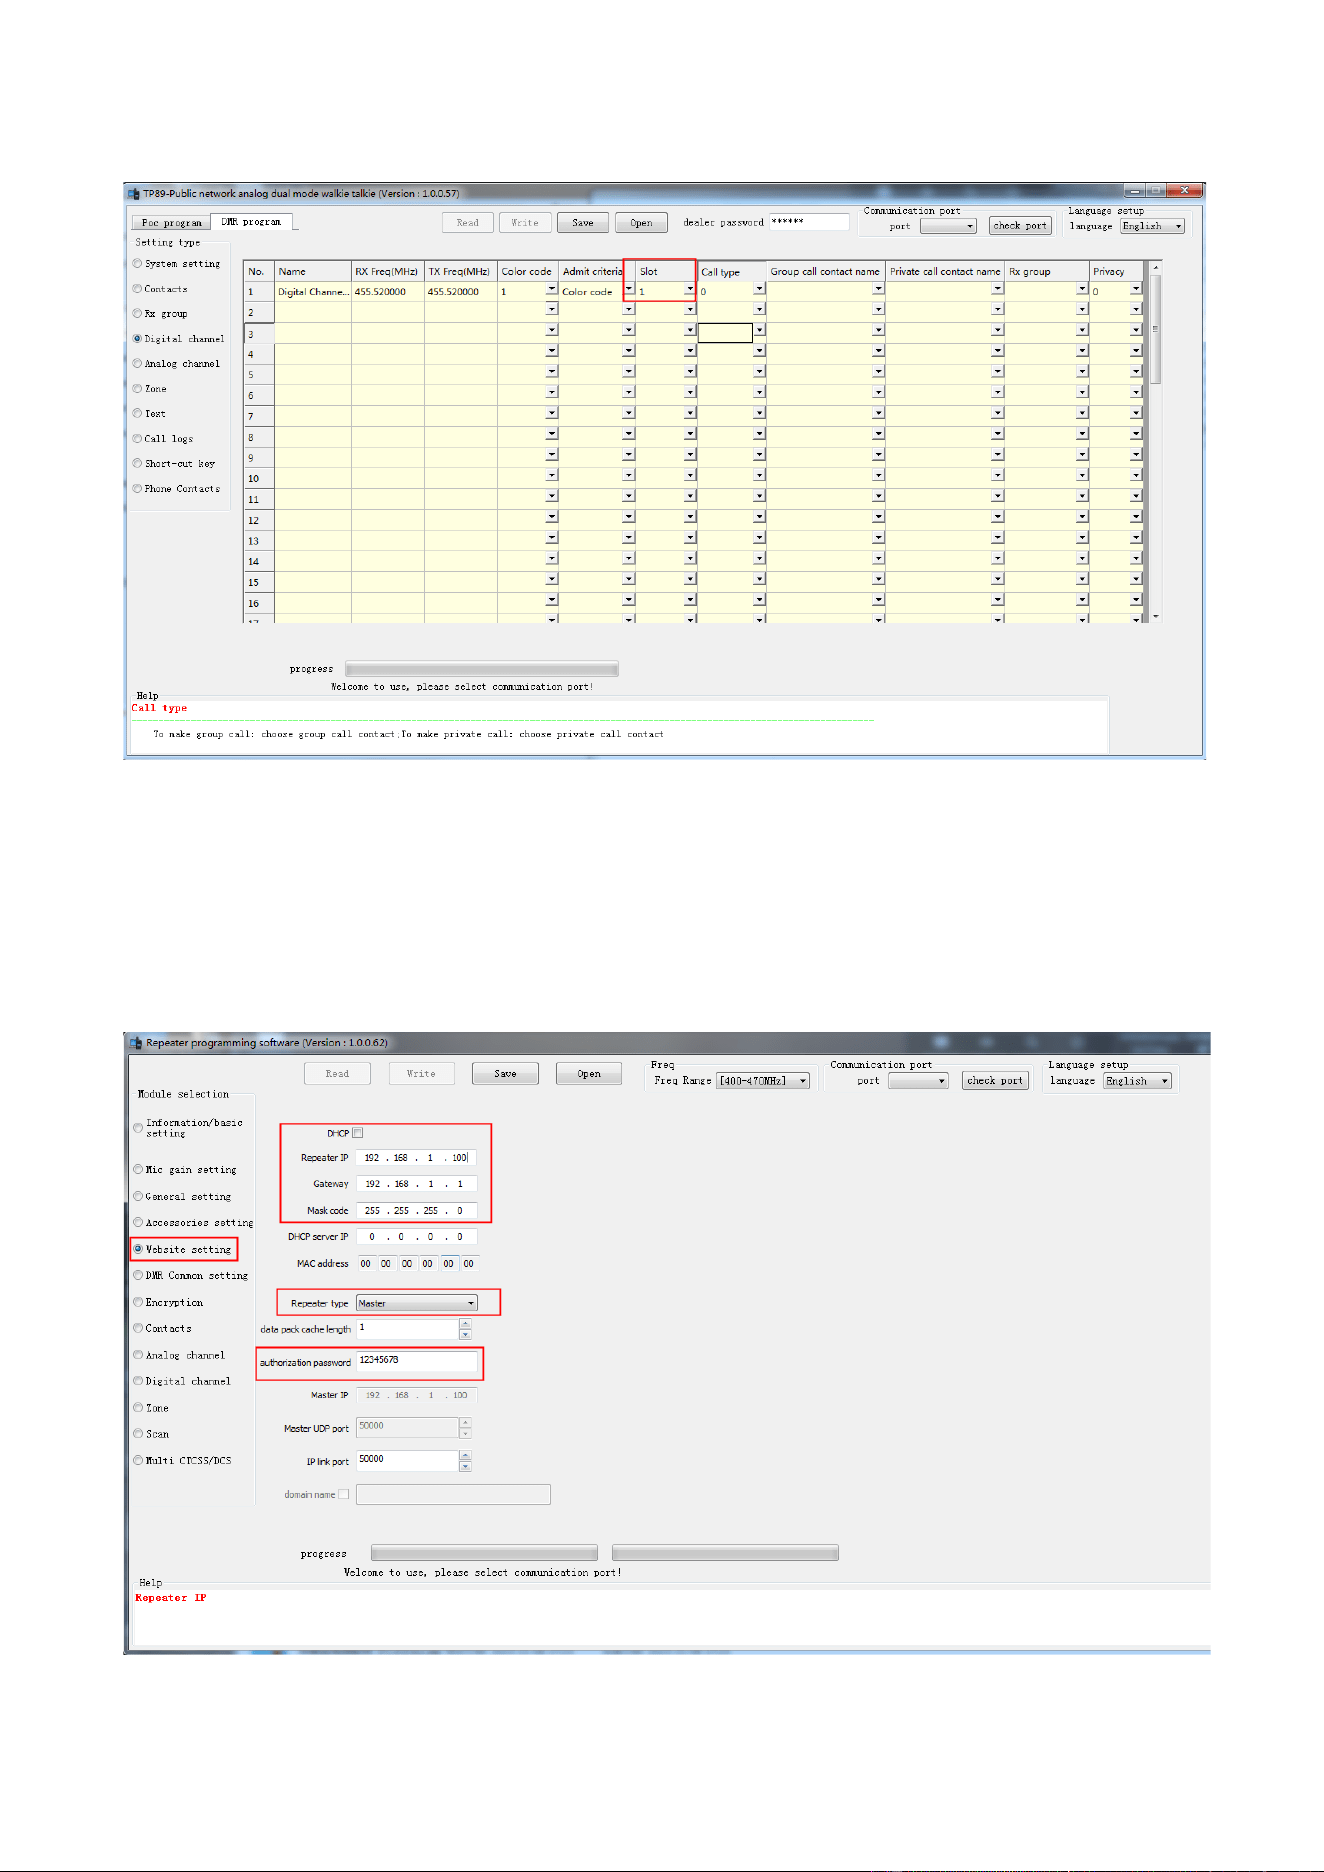Open the Slot dropdown in row 1

click(x=690, y=289)
